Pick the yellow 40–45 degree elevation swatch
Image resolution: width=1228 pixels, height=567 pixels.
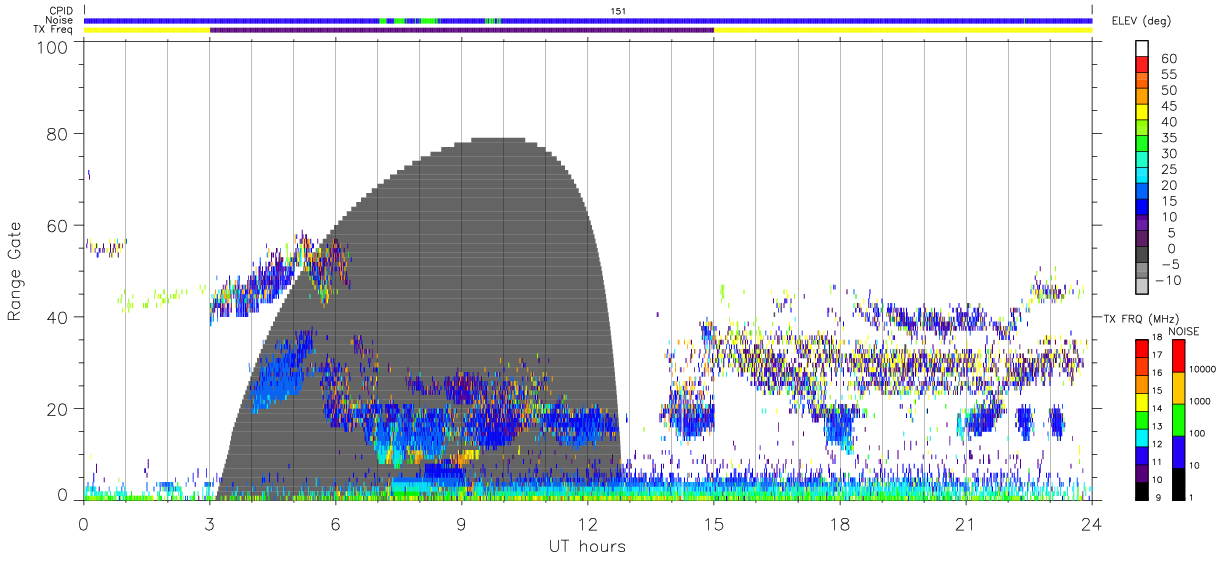(1142, 113)
